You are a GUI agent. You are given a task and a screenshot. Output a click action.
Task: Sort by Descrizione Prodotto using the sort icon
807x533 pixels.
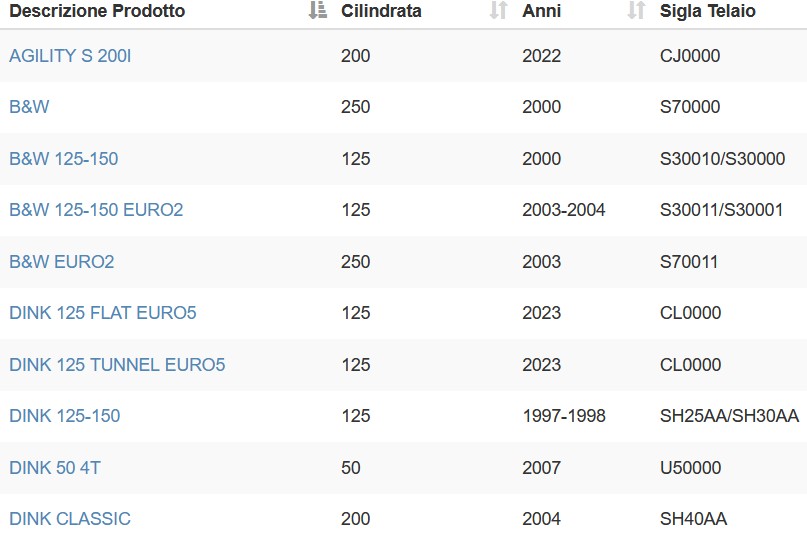coord(318,10)
